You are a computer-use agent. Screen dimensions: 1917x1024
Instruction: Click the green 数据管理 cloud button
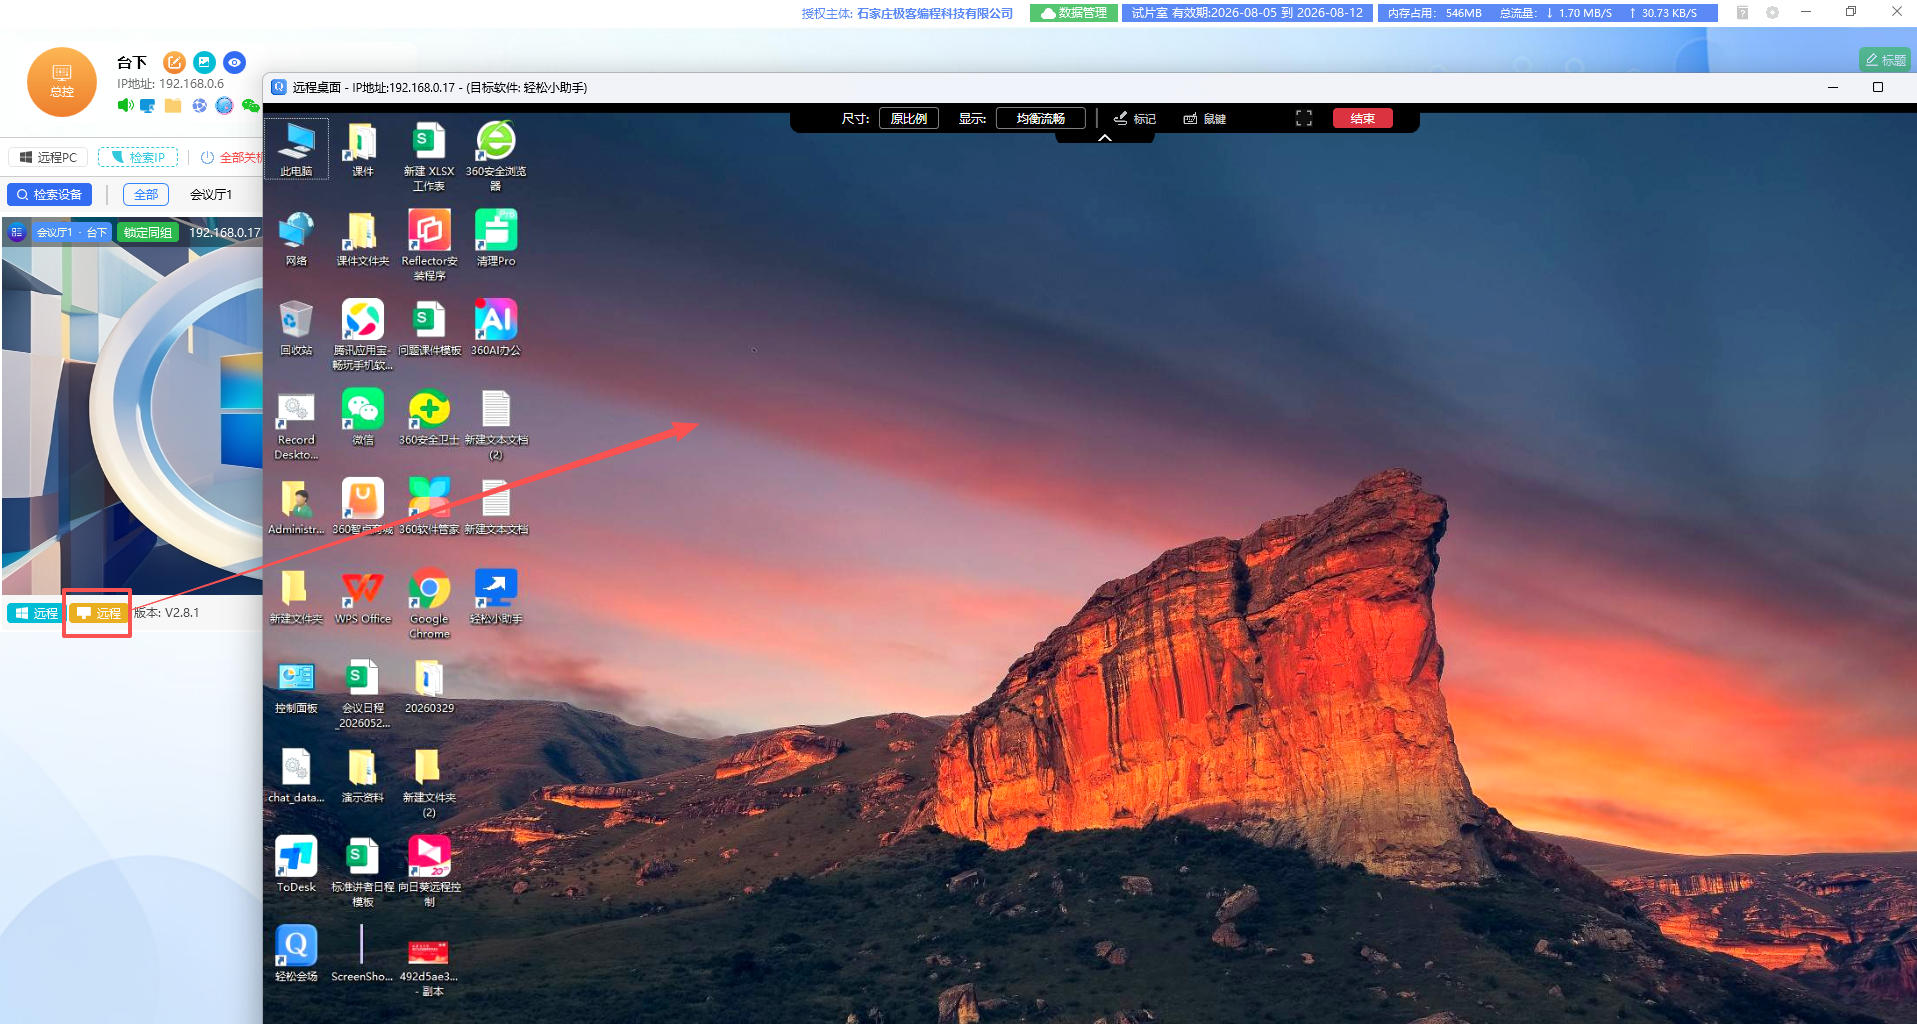[x=1074, y=13]
